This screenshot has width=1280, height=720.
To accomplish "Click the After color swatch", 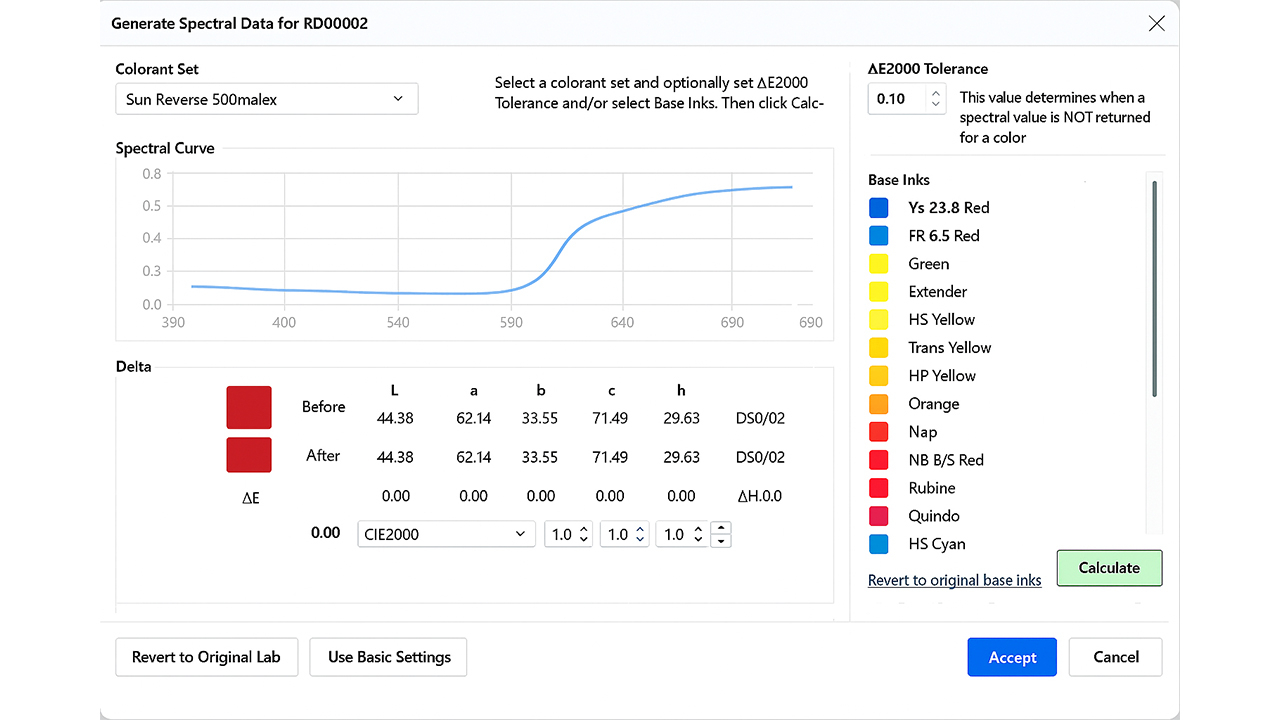I will pyautogui.click(x=249, y=455).
